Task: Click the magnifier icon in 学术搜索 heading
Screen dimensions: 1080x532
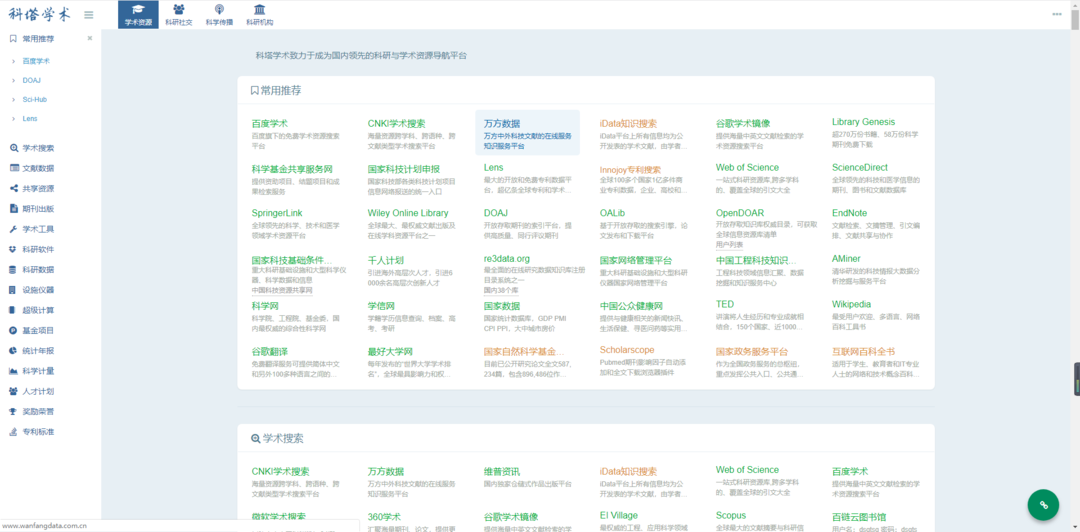Action: click(256, 438)
